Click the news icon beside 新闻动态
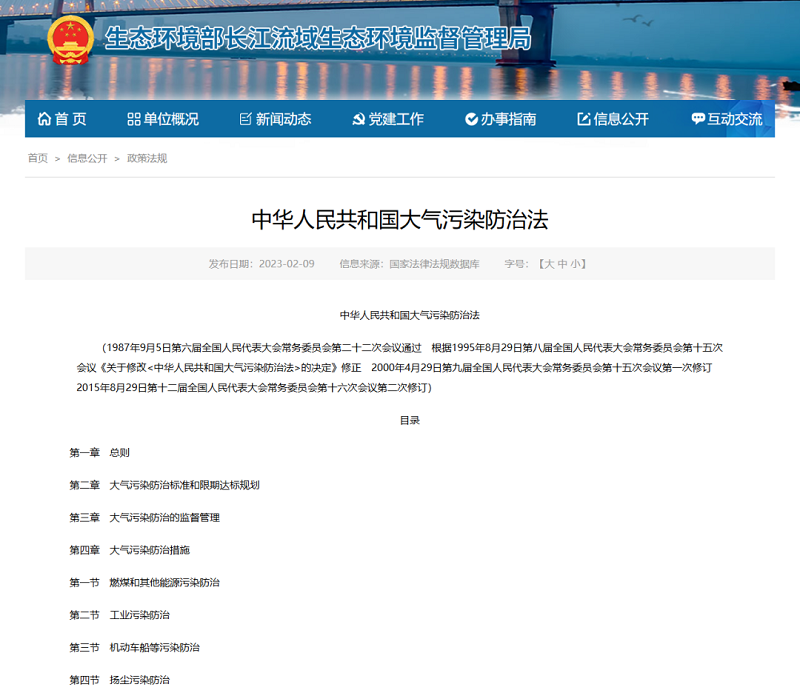Image resolution: width=800 pixels, height=693 pixels. click(x=246, y=119)
